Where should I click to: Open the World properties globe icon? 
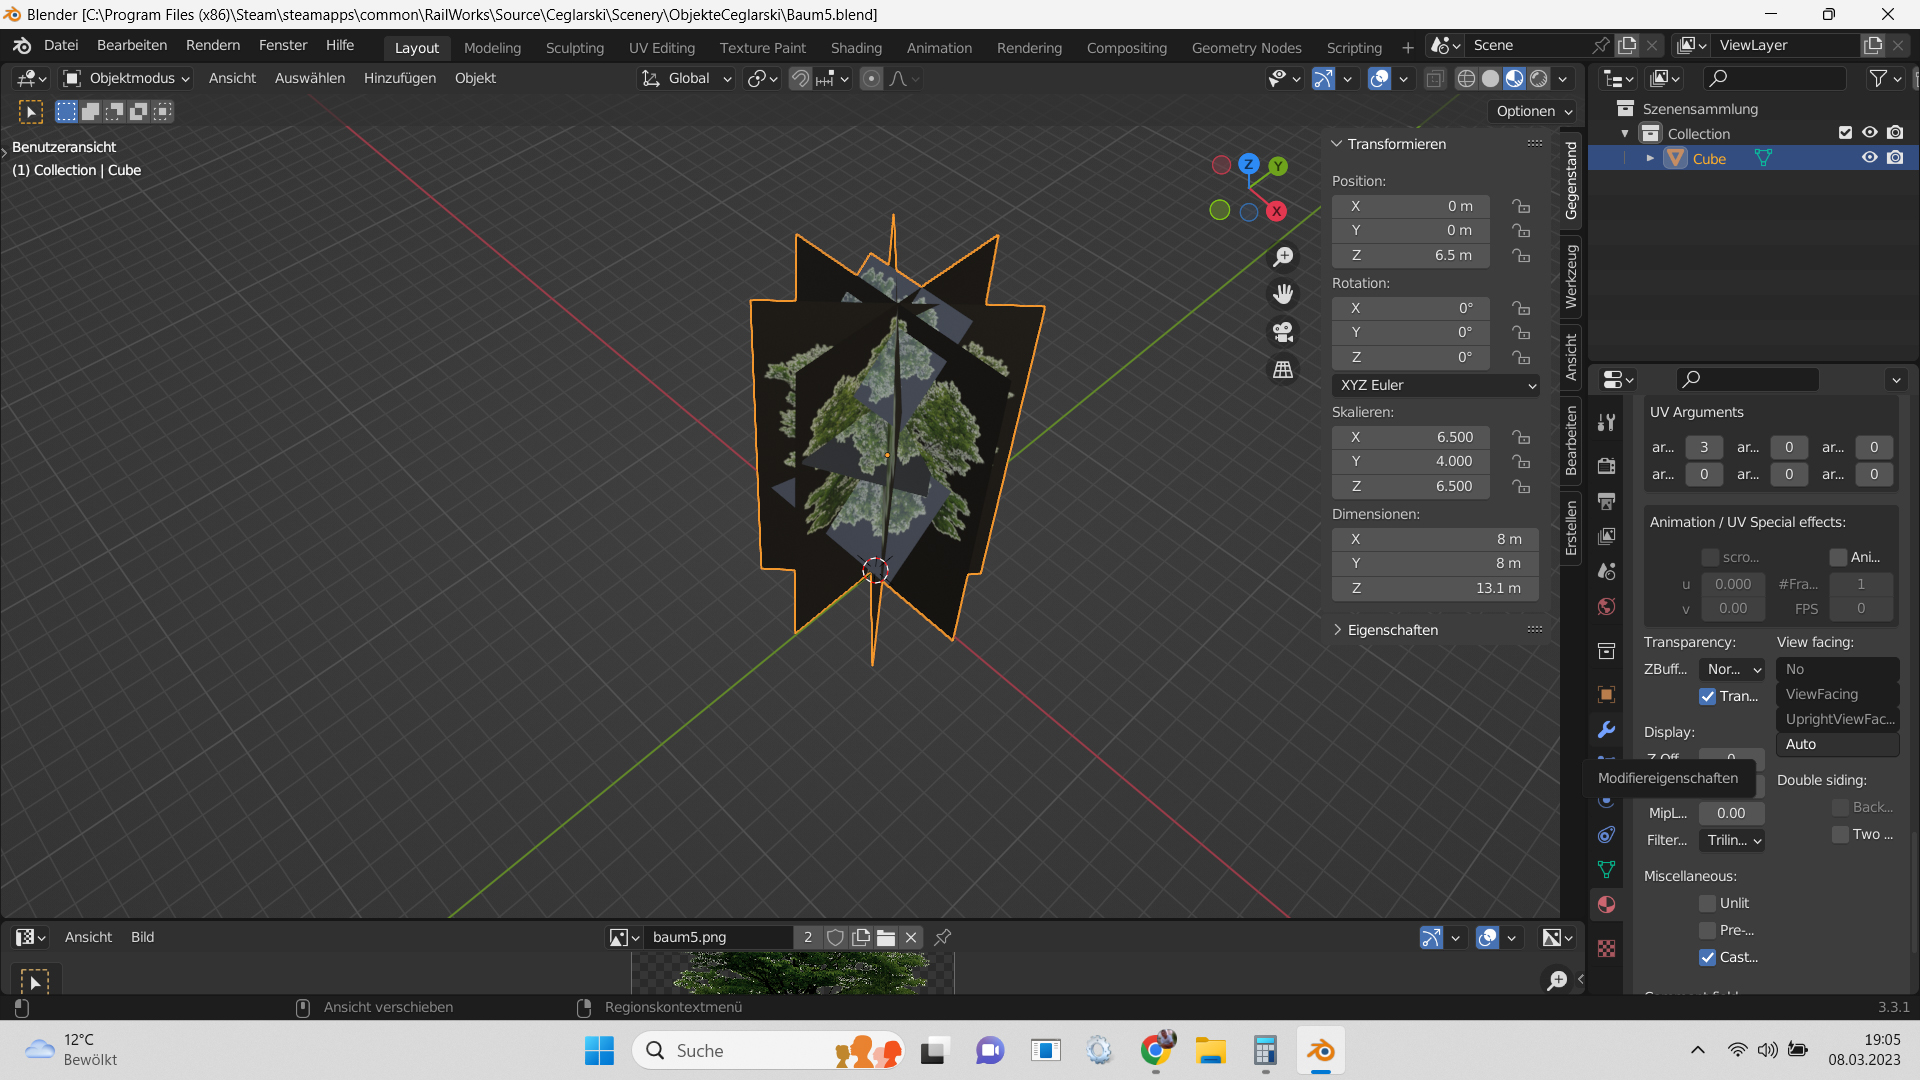[1606, 606]
